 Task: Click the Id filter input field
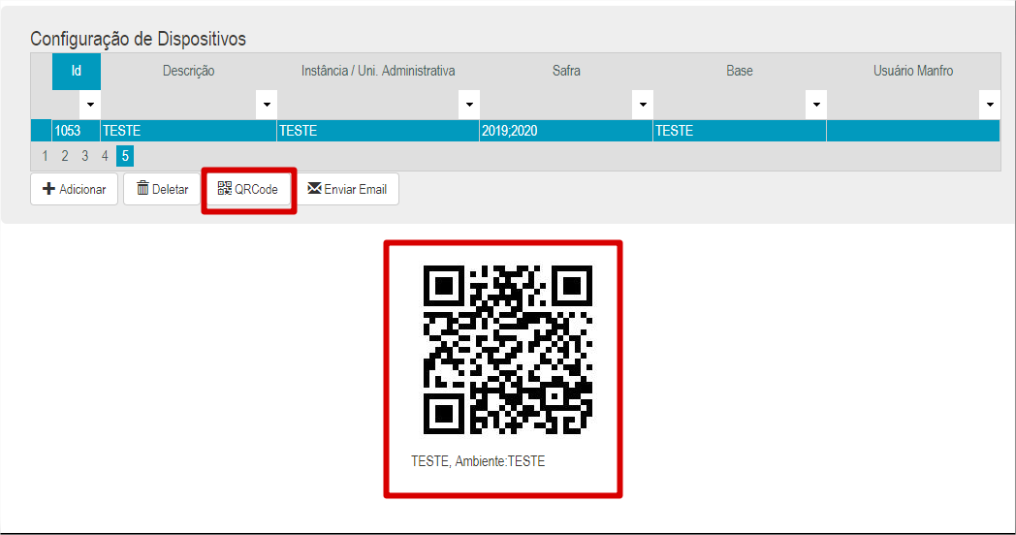coord(66,104)
